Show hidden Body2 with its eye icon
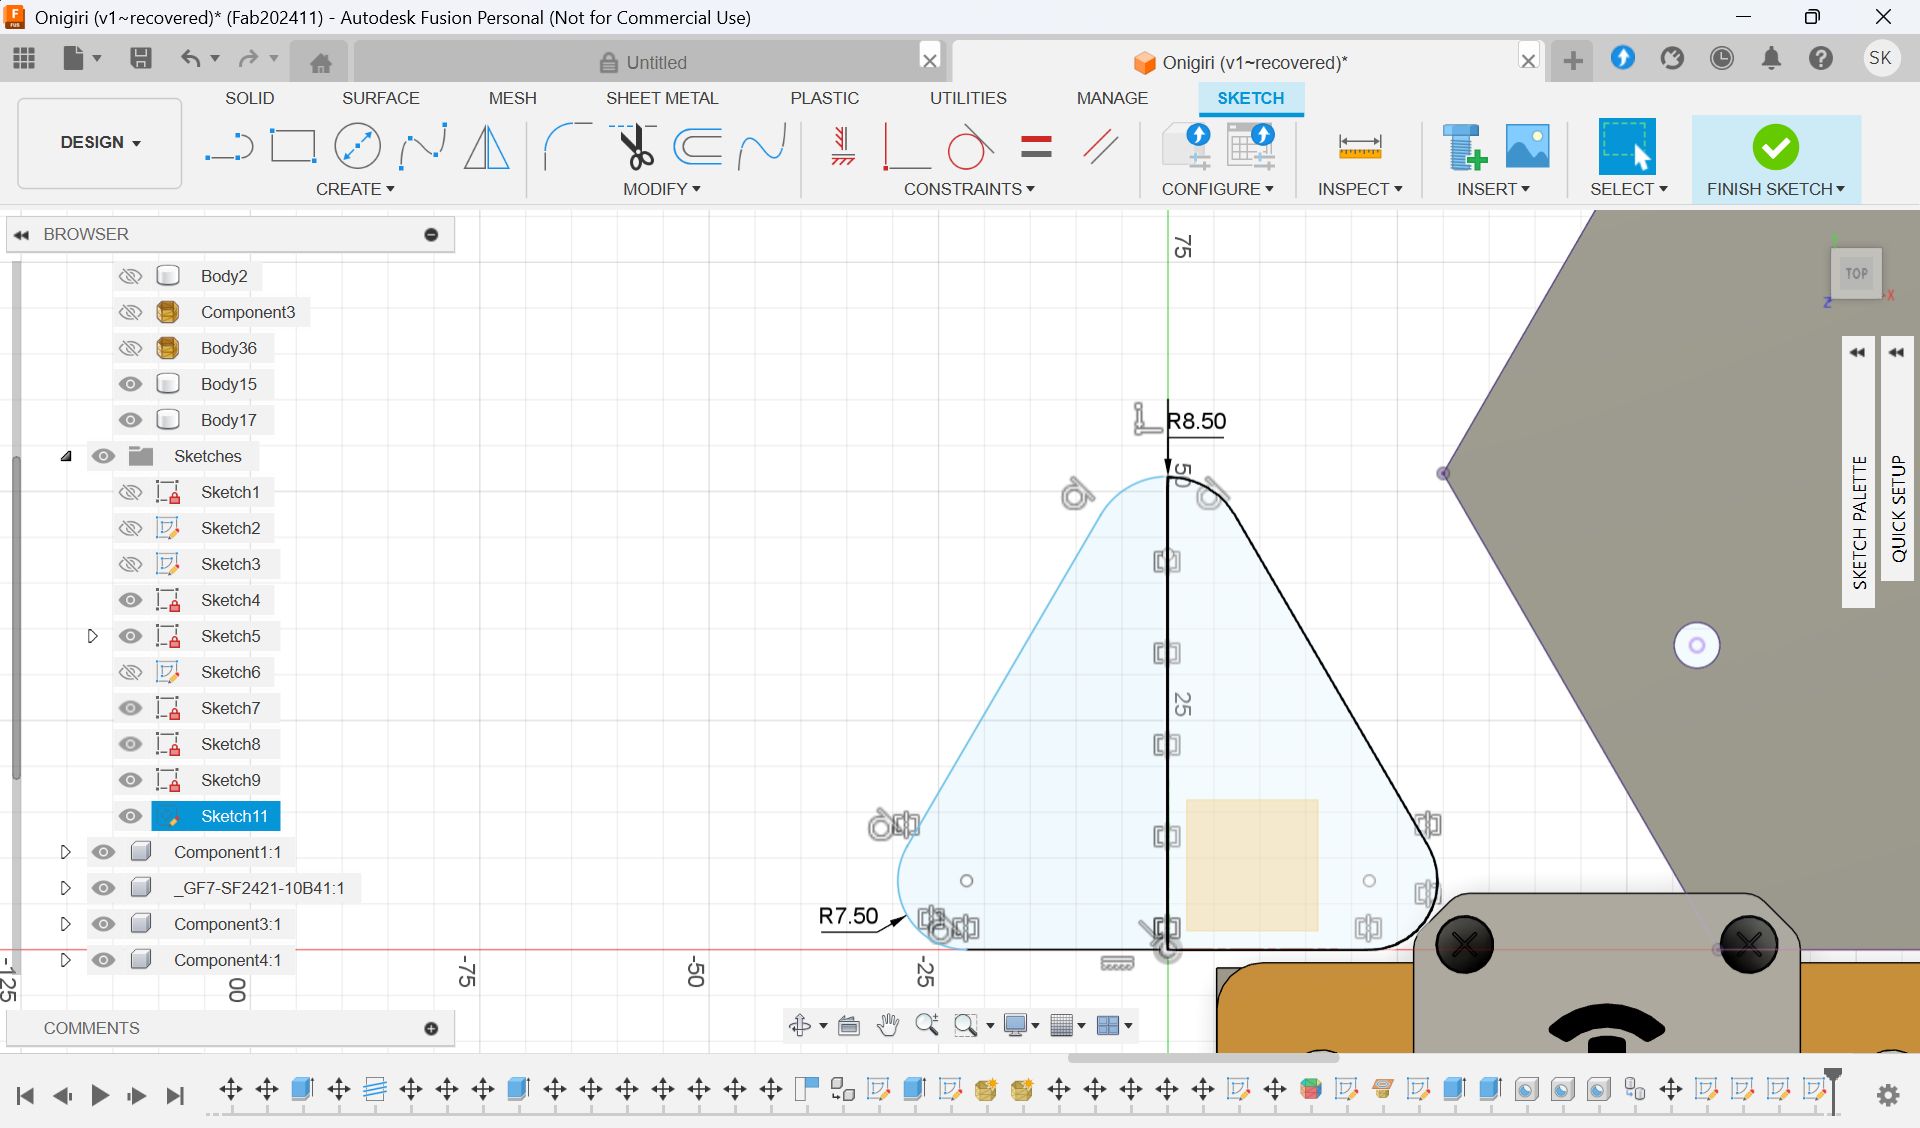The width and height of the screenshot is (1920, 1128). tap(130, 276)
